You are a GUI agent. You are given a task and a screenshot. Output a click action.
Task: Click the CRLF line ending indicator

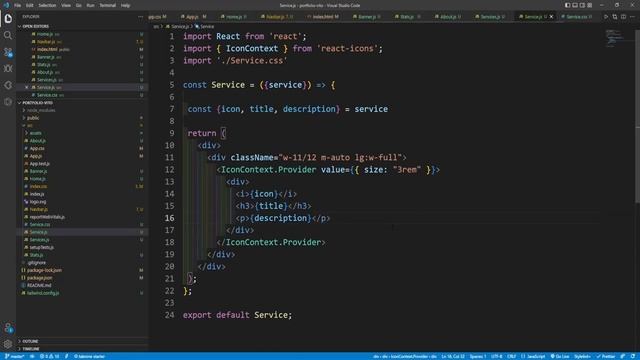[511, 356]
